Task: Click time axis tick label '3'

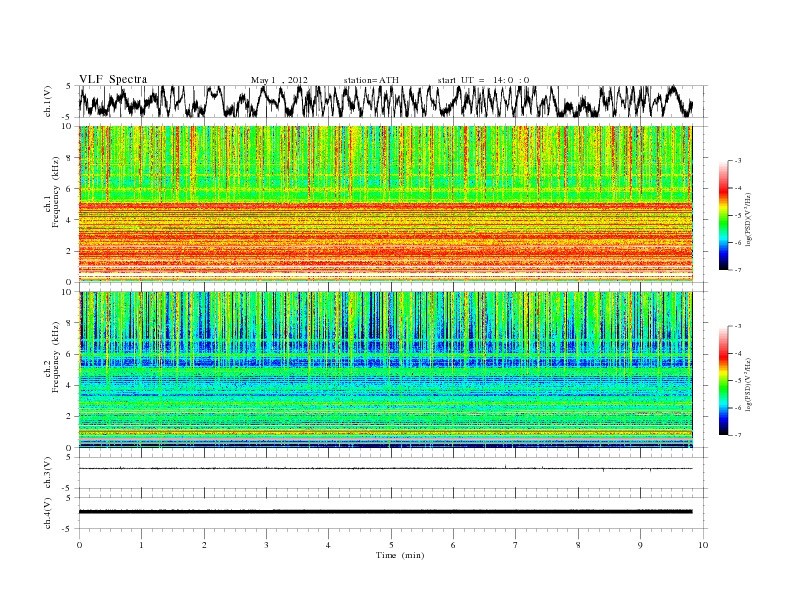Action: tap(266, 545)
